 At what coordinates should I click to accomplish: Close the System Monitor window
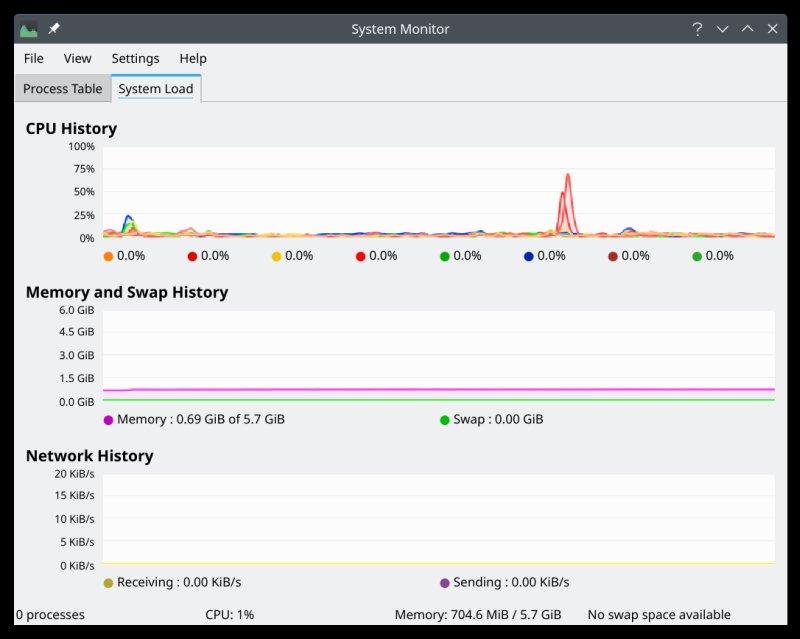click(772, 29)
